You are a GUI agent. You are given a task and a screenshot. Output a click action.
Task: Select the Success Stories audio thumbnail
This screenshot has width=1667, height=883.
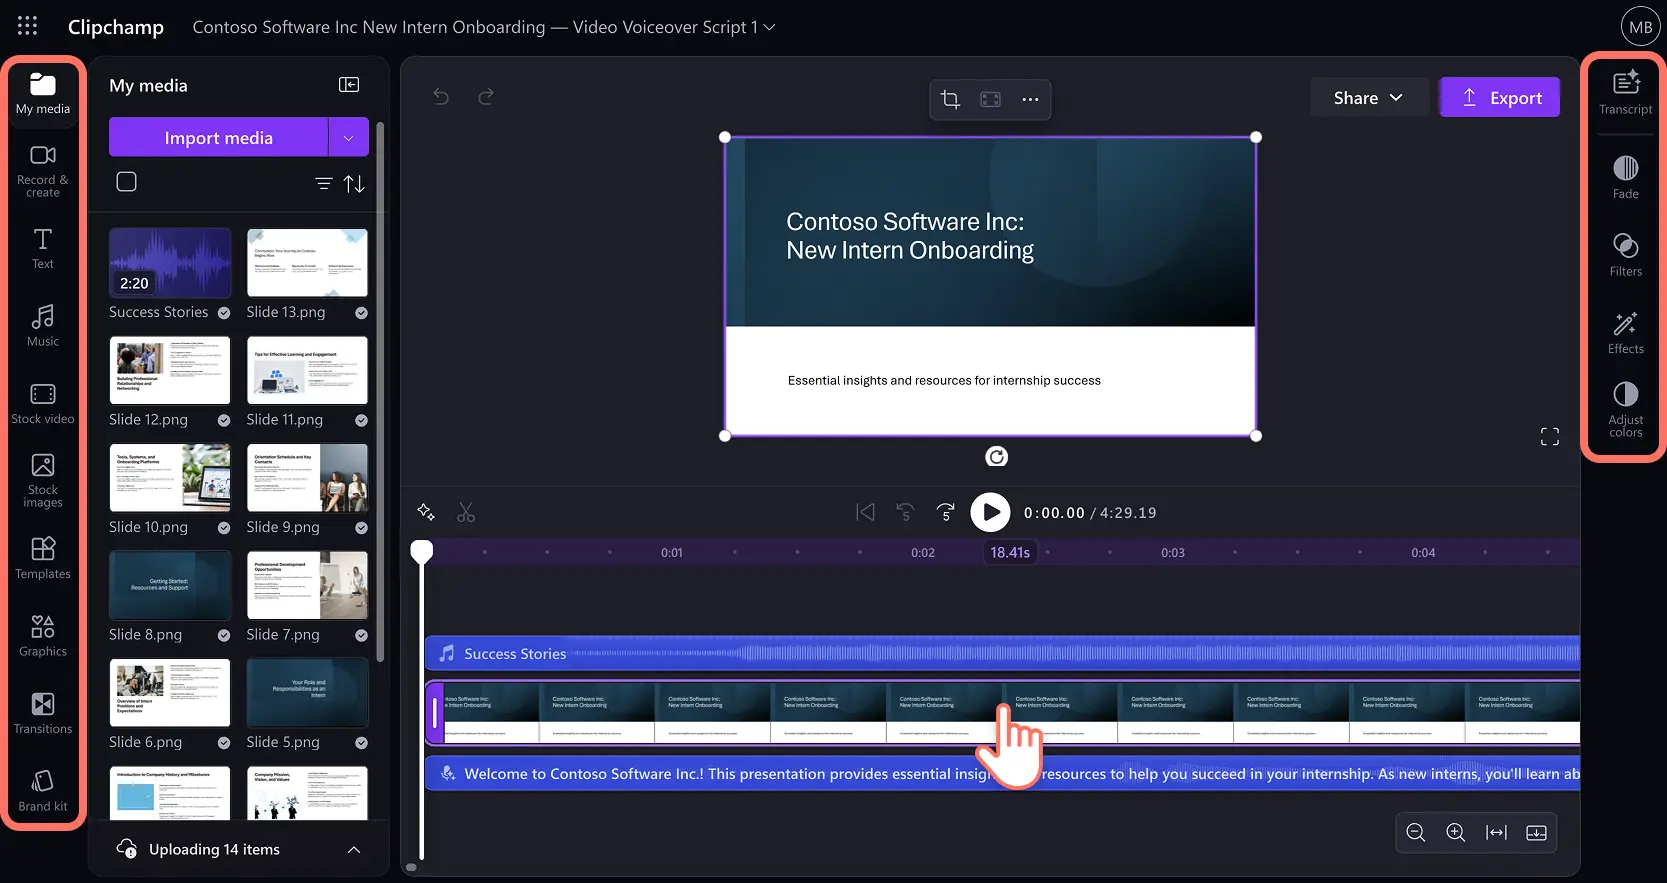170,262
